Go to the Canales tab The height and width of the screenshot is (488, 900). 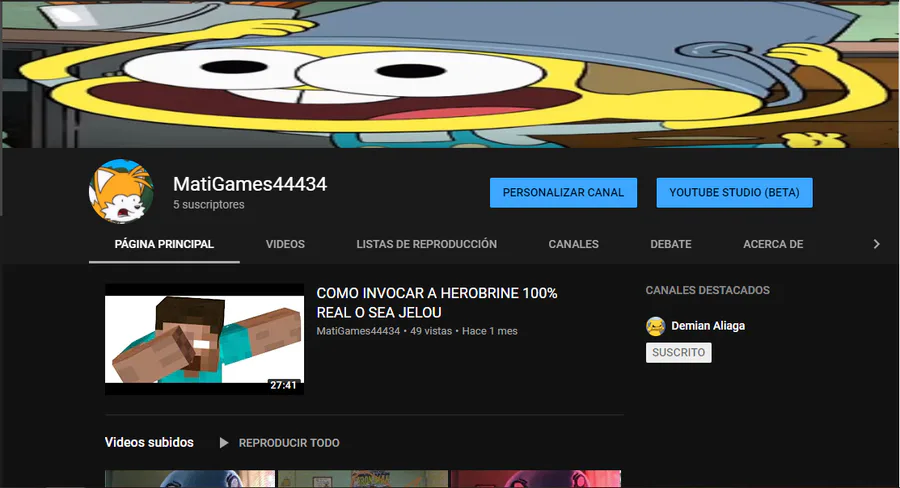573,244
